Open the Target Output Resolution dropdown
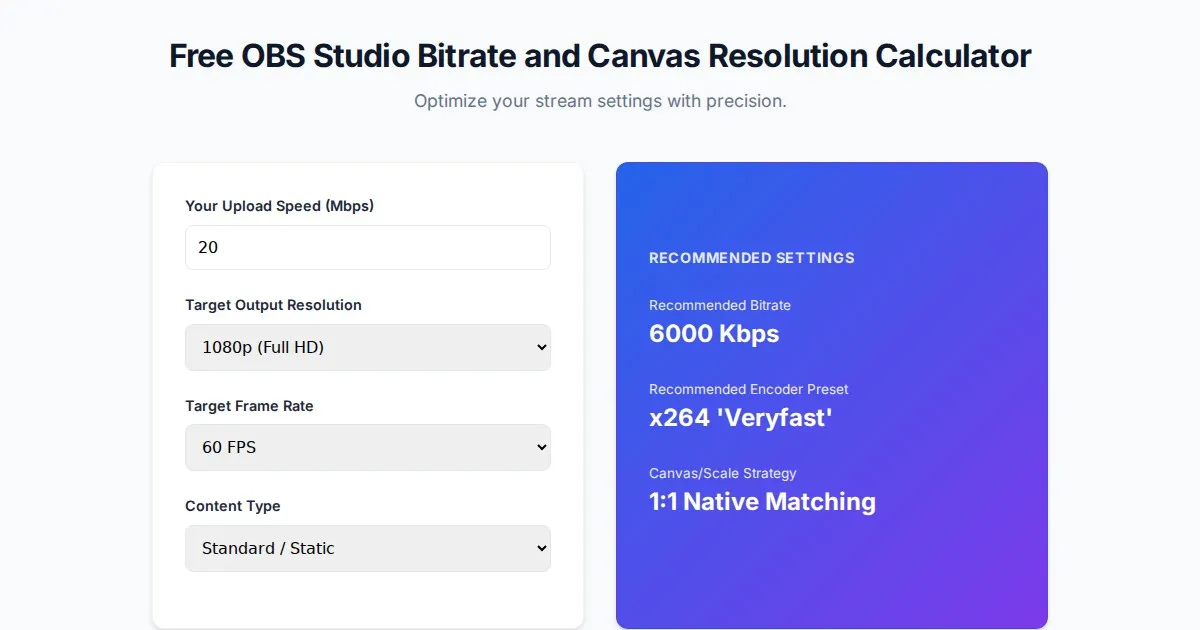1200x630 pixels. (367, 347)
